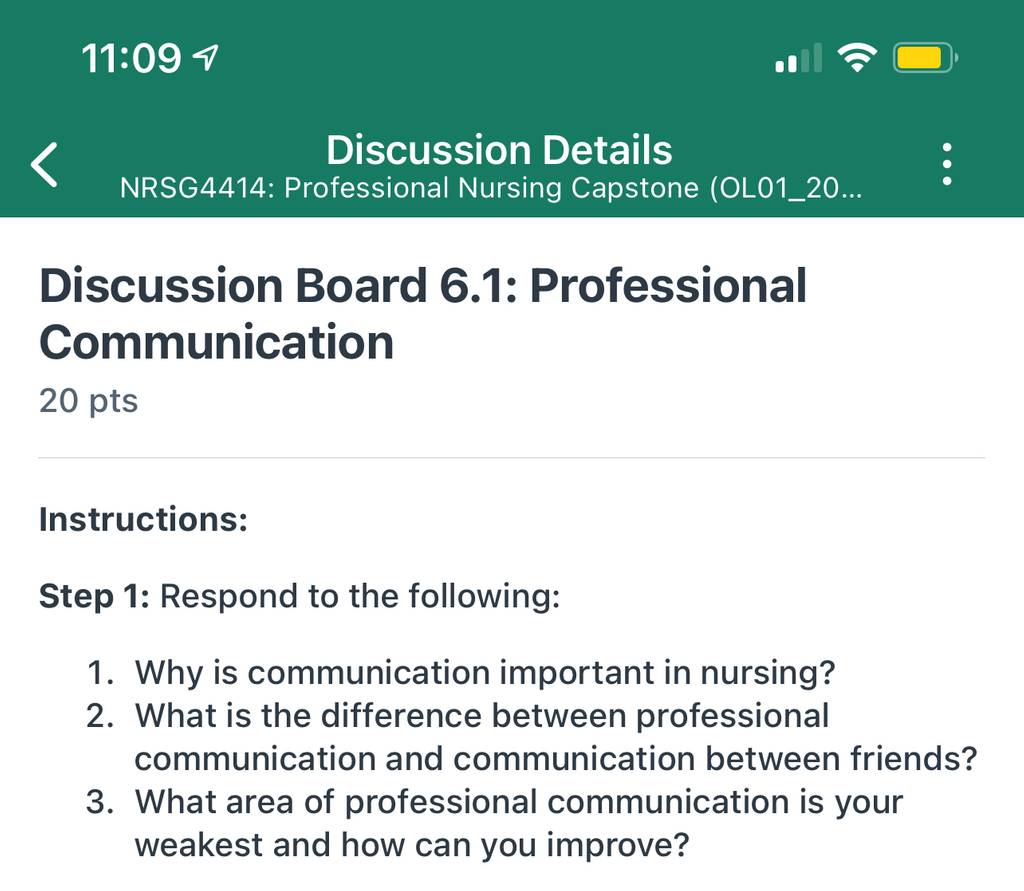This screenshot has width=1024, height=891.
Task: Tap the 20 pts label
Action: [89, 400]
